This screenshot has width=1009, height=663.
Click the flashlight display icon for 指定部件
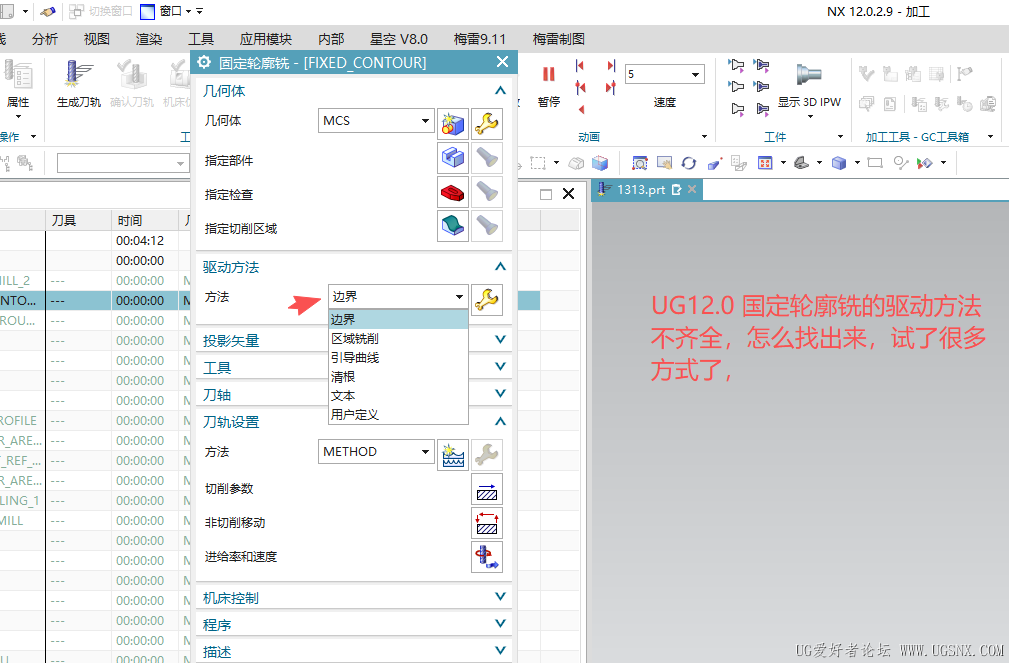pos(486,158)
